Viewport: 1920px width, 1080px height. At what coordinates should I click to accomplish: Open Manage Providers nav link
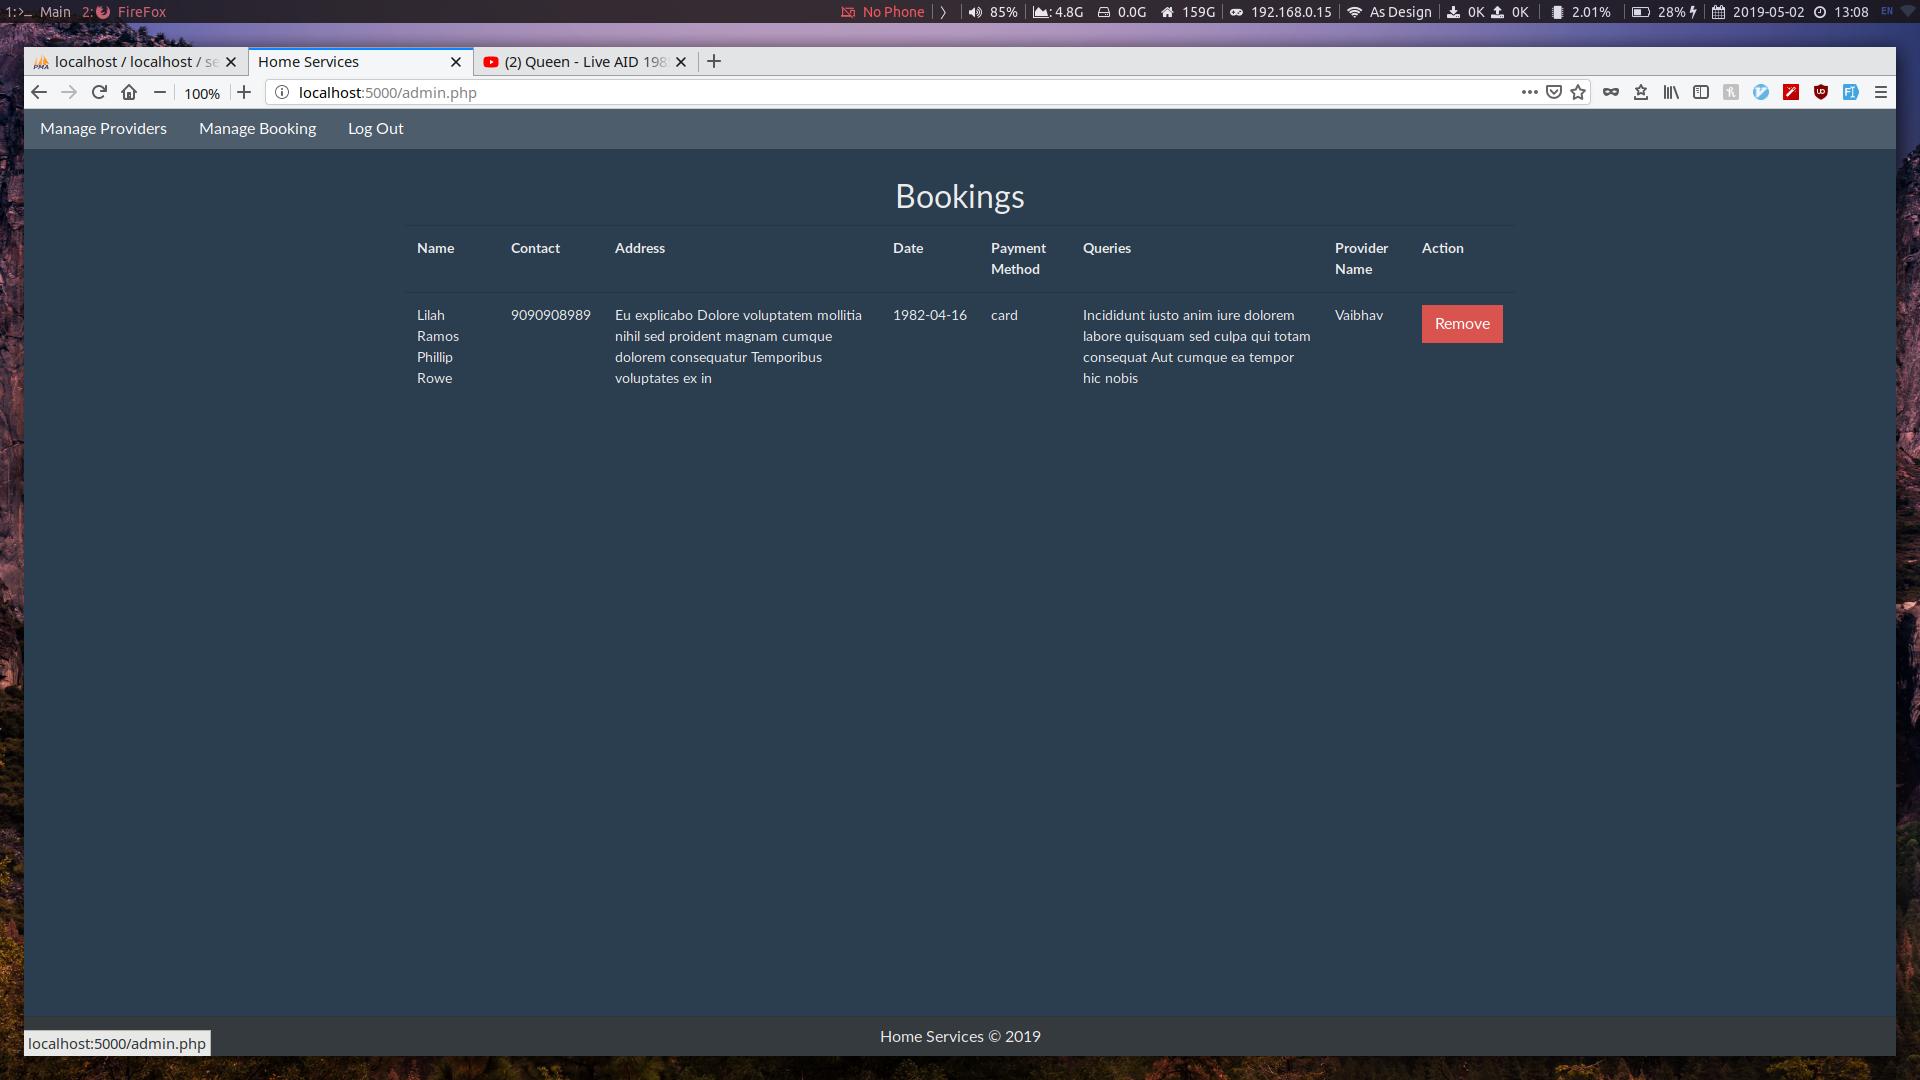103,129
